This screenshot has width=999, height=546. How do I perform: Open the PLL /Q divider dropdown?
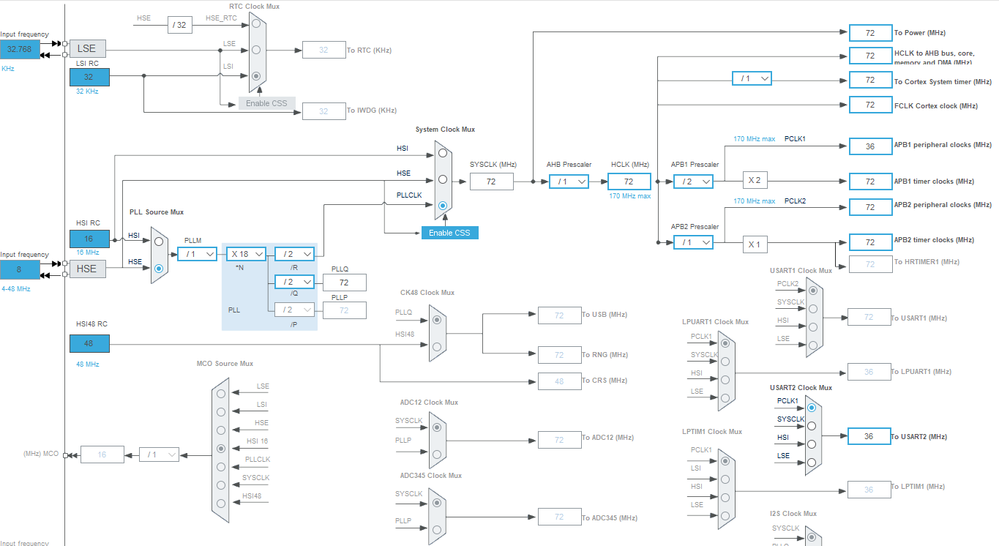(x=294, y=282)
